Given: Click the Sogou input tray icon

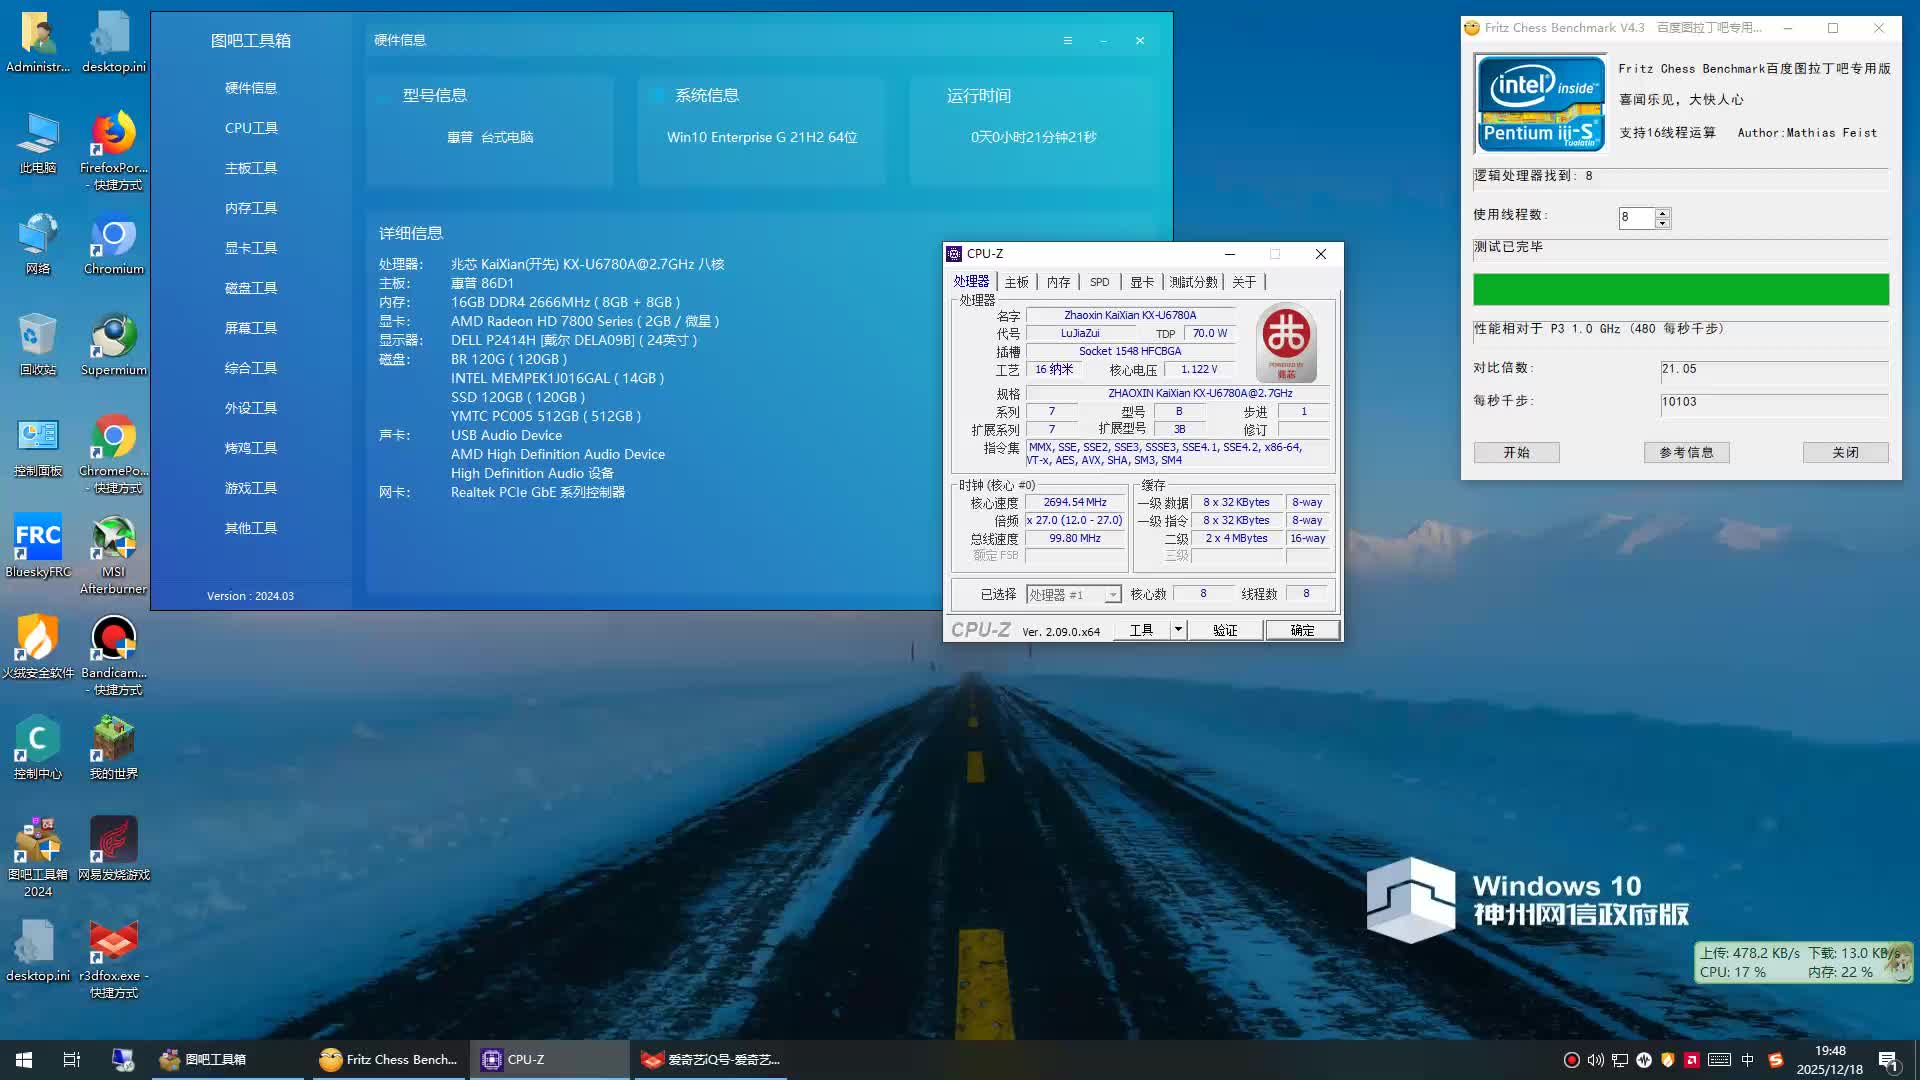Looking at the screenshot, I should [x=1776, y=1060].
